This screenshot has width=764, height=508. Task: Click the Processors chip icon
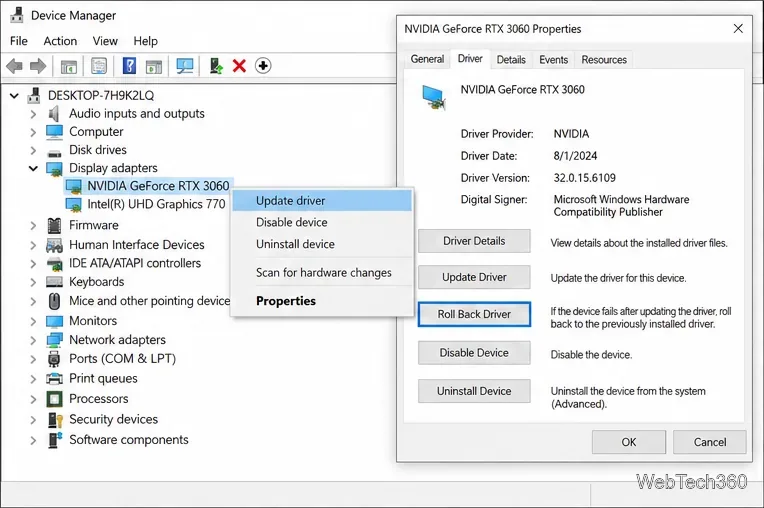(x=54, y=399)
